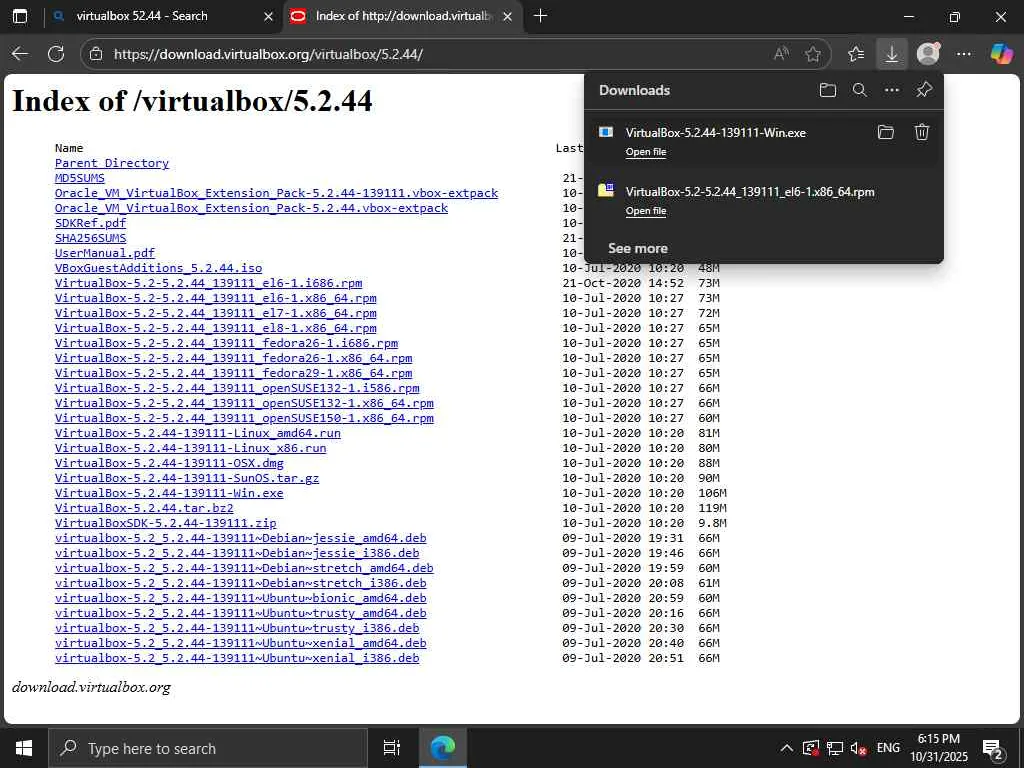Toggle Read aloud icon in address bar
This screenshot has width=1024, height=768.
pos(781,54)
